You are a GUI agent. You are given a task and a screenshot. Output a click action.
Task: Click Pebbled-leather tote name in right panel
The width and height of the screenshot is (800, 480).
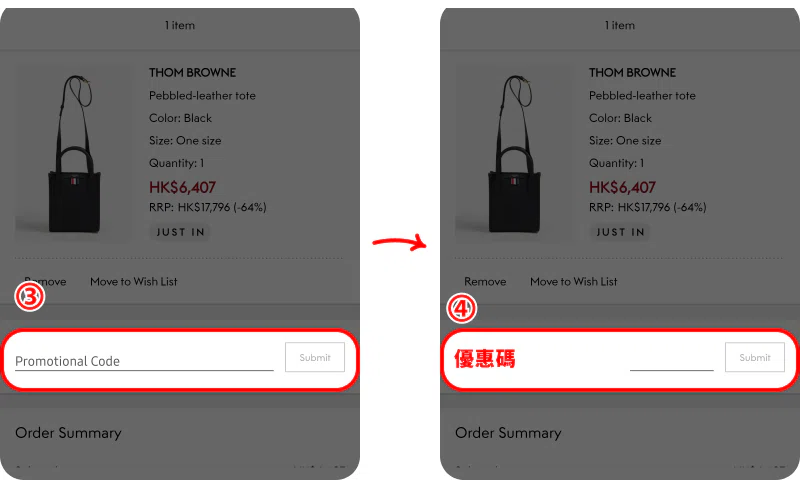[642, 95]
